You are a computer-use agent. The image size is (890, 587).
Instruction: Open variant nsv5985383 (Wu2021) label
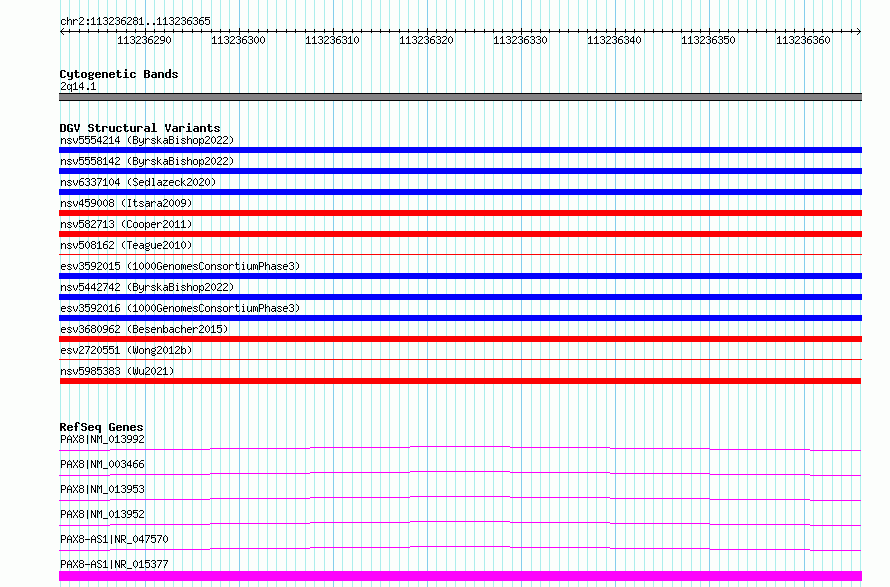click(117, 371)
